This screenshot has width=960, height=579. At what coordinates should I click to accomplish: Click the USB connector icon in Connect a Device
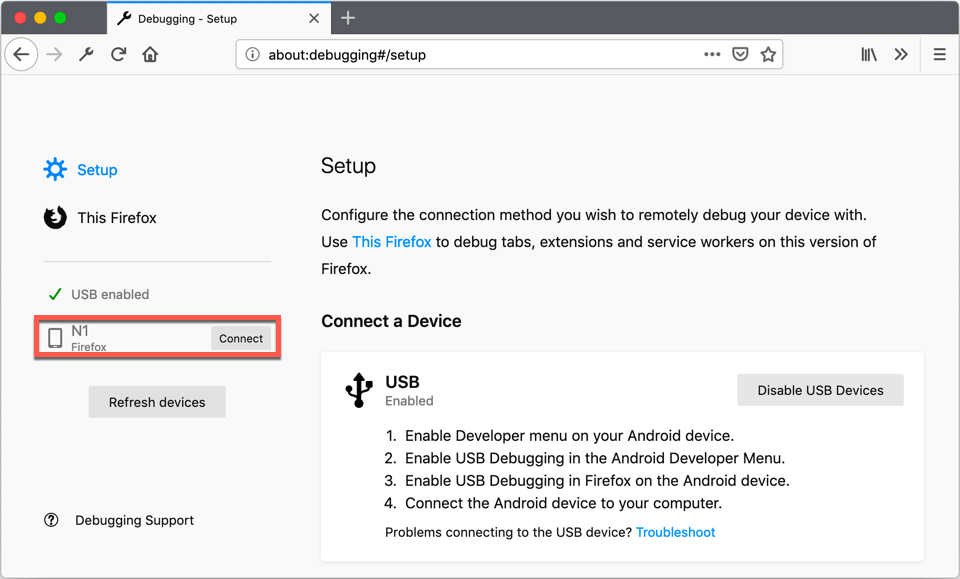(x=358, y=390)
